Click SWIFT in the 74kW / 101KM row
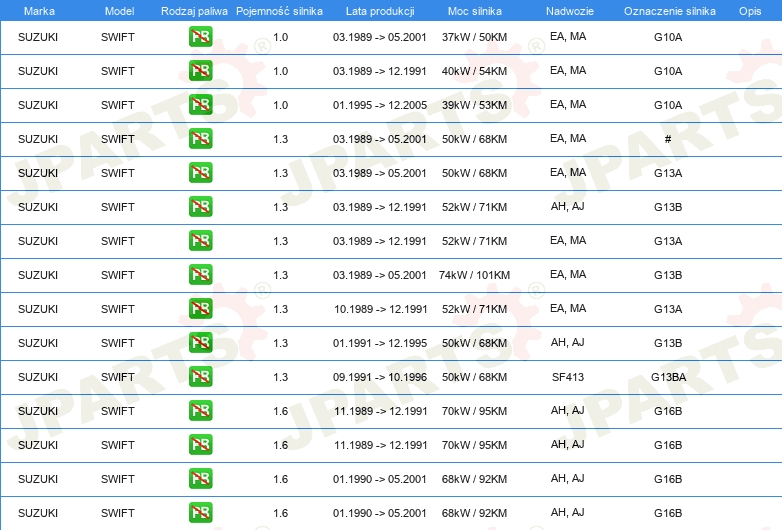Image resolution: width=782 pixels, height=530 pixels. click(x=118, y=275)
